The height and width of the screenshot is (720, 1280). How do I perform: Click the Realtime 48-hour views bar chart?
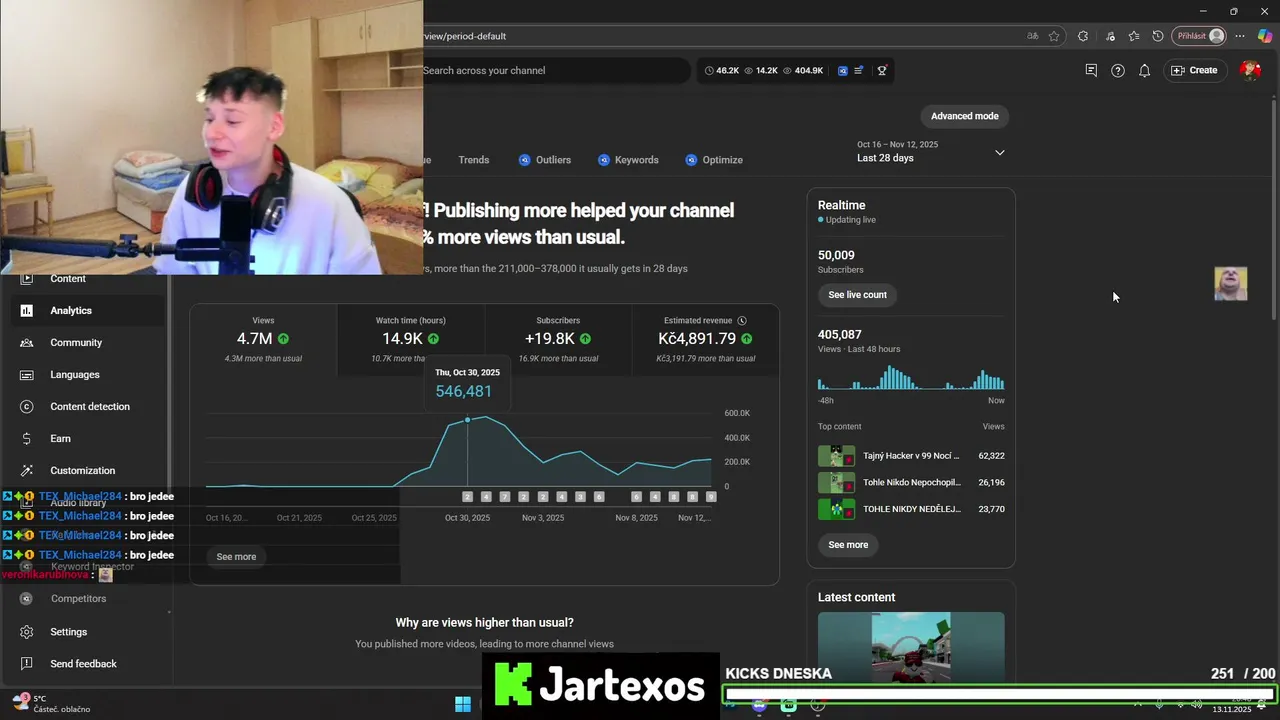click(911, 378)
